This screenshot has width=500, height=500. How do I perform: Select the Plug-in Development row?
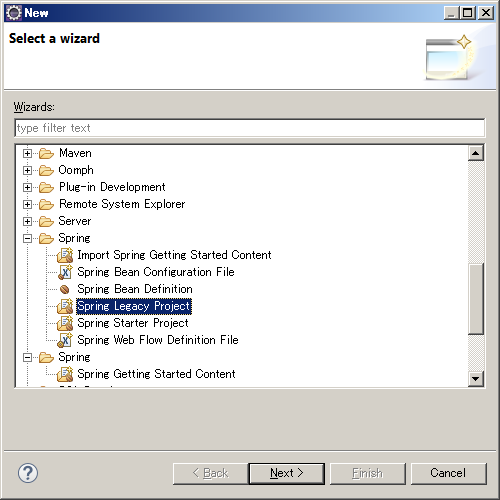[112, 187]
